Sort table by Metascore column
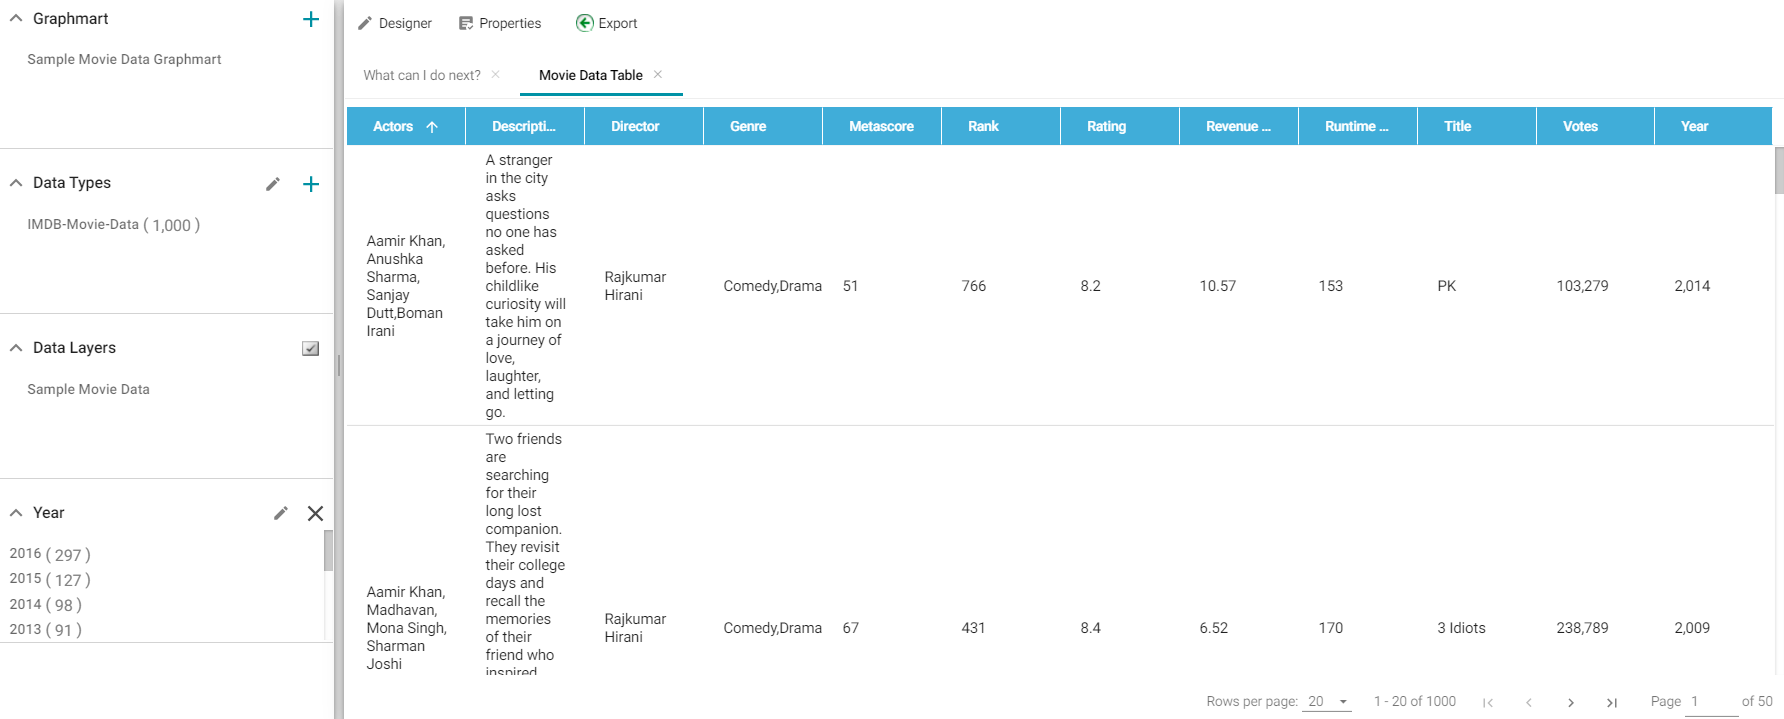Viewport: 1784px width, 719px height. (x=881, y=126)
